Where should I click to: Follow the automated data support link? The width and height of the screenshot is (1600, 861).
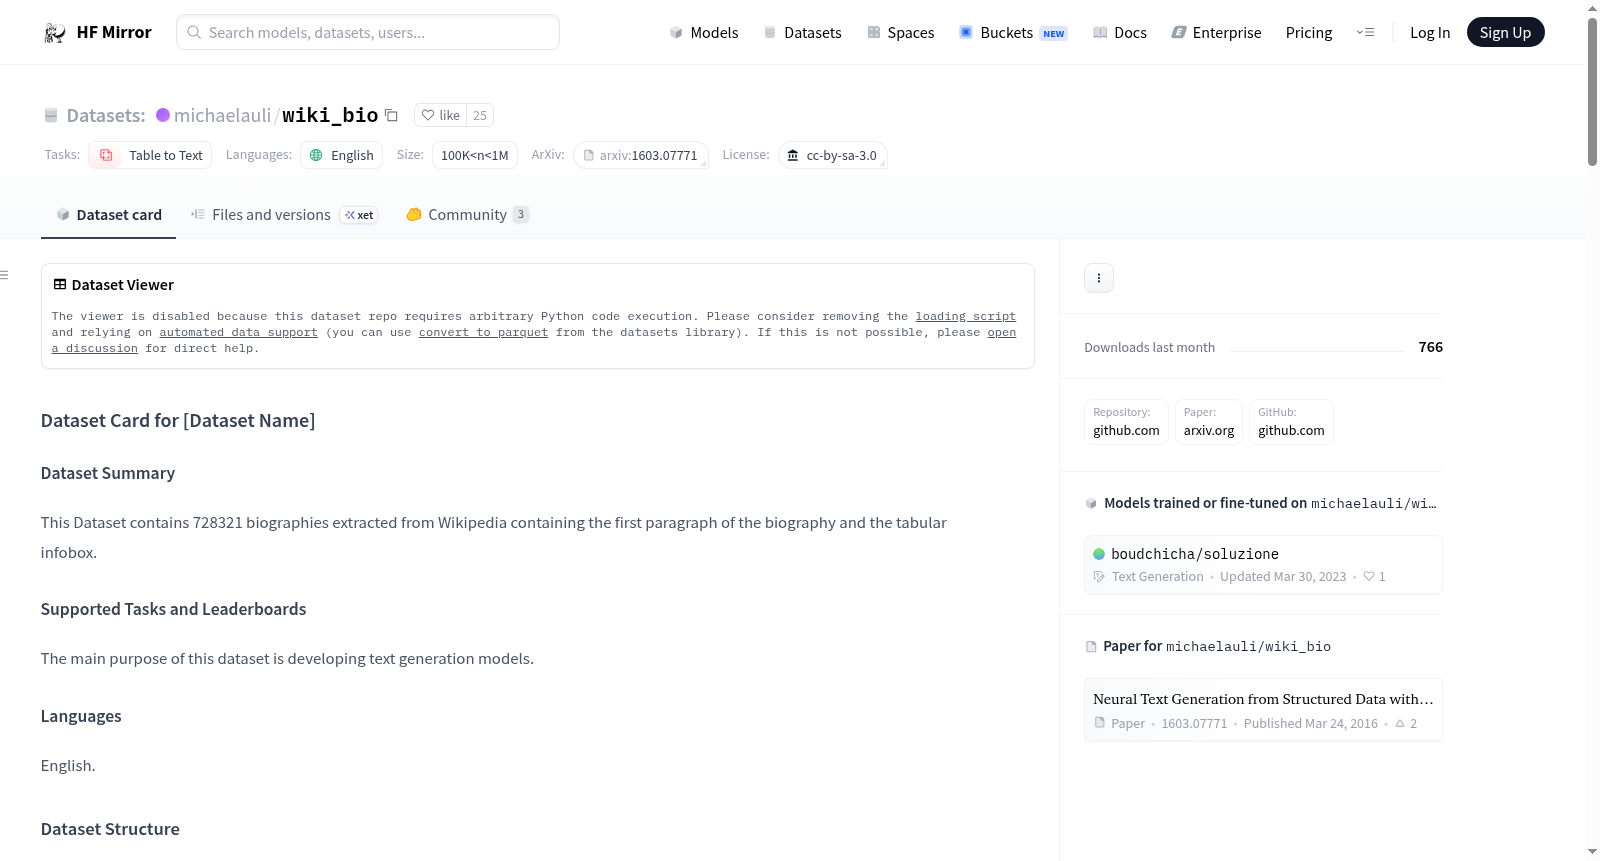pyautogui.click(x=238, y=332)
